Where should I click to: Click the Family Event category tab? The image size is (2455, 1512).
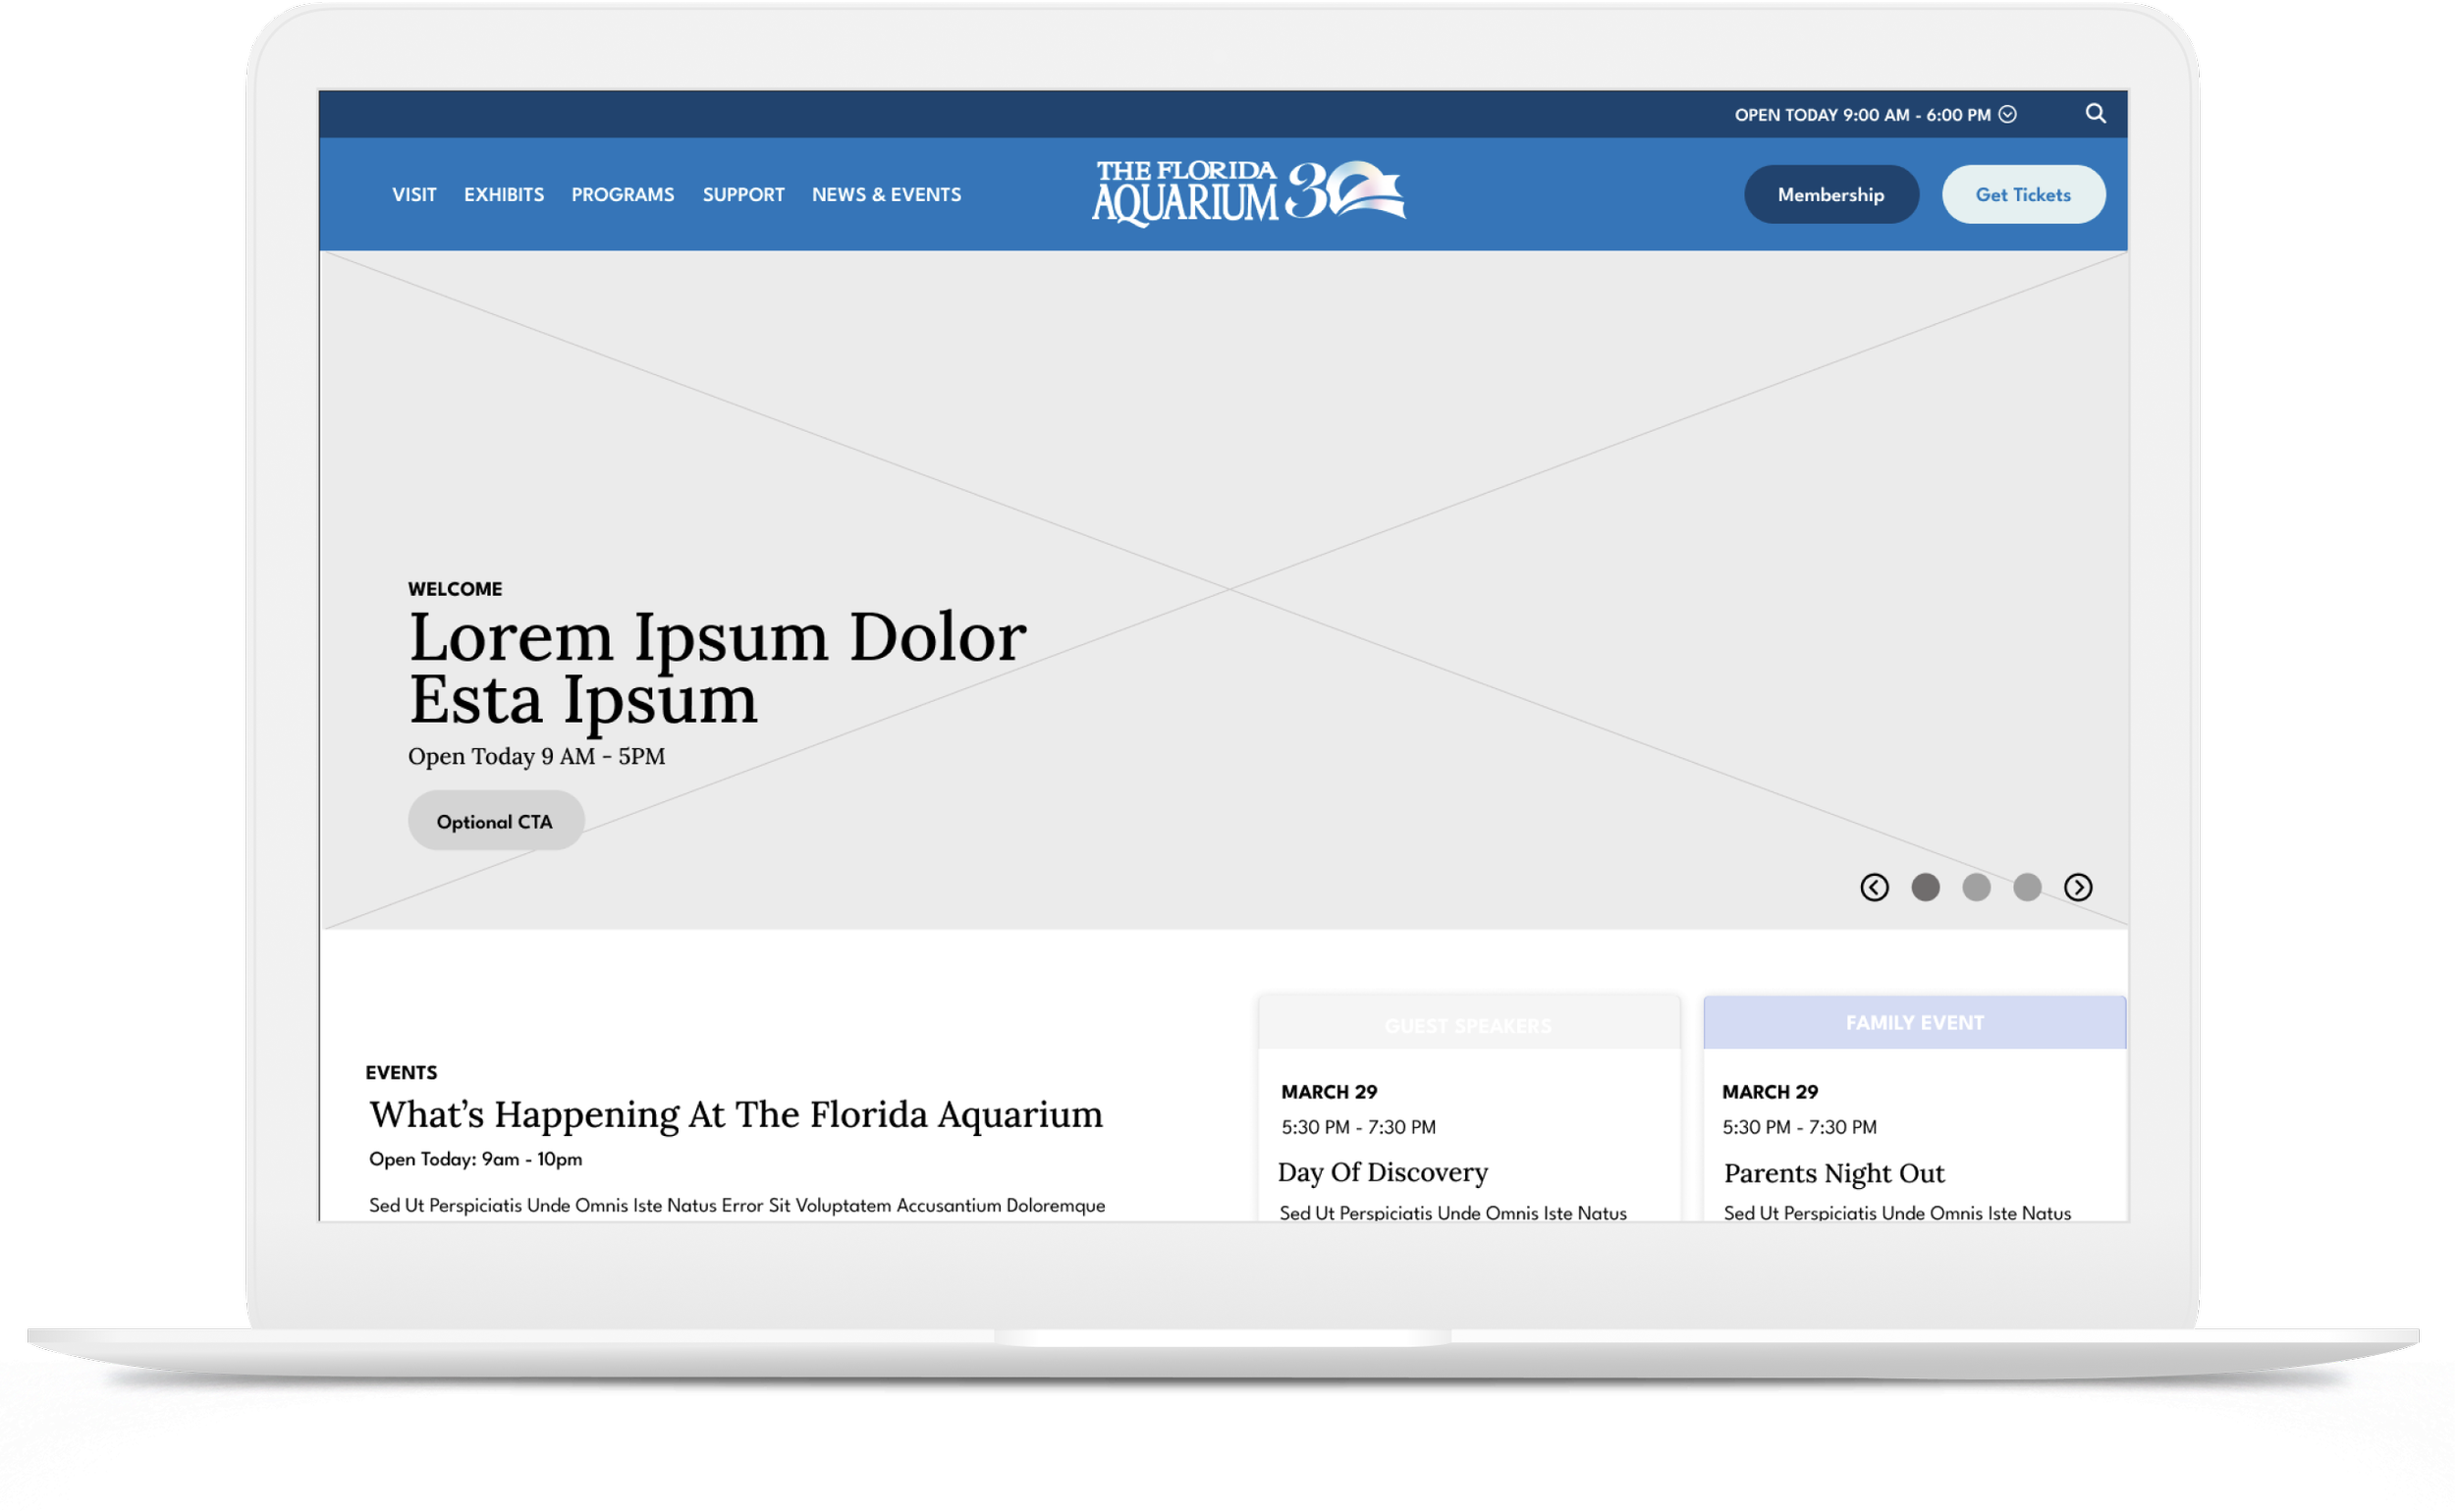coord(1914,1023)
